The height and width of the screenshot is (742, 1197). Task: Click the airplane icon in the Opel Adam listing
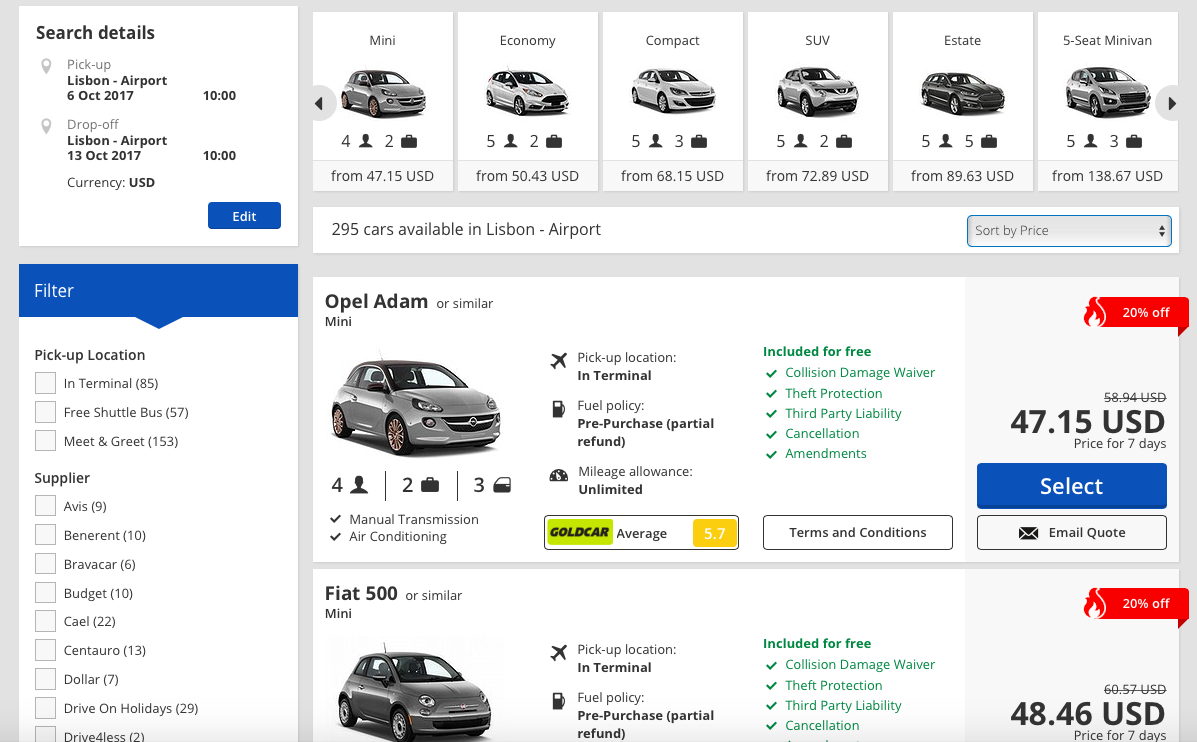pos(559,360)
